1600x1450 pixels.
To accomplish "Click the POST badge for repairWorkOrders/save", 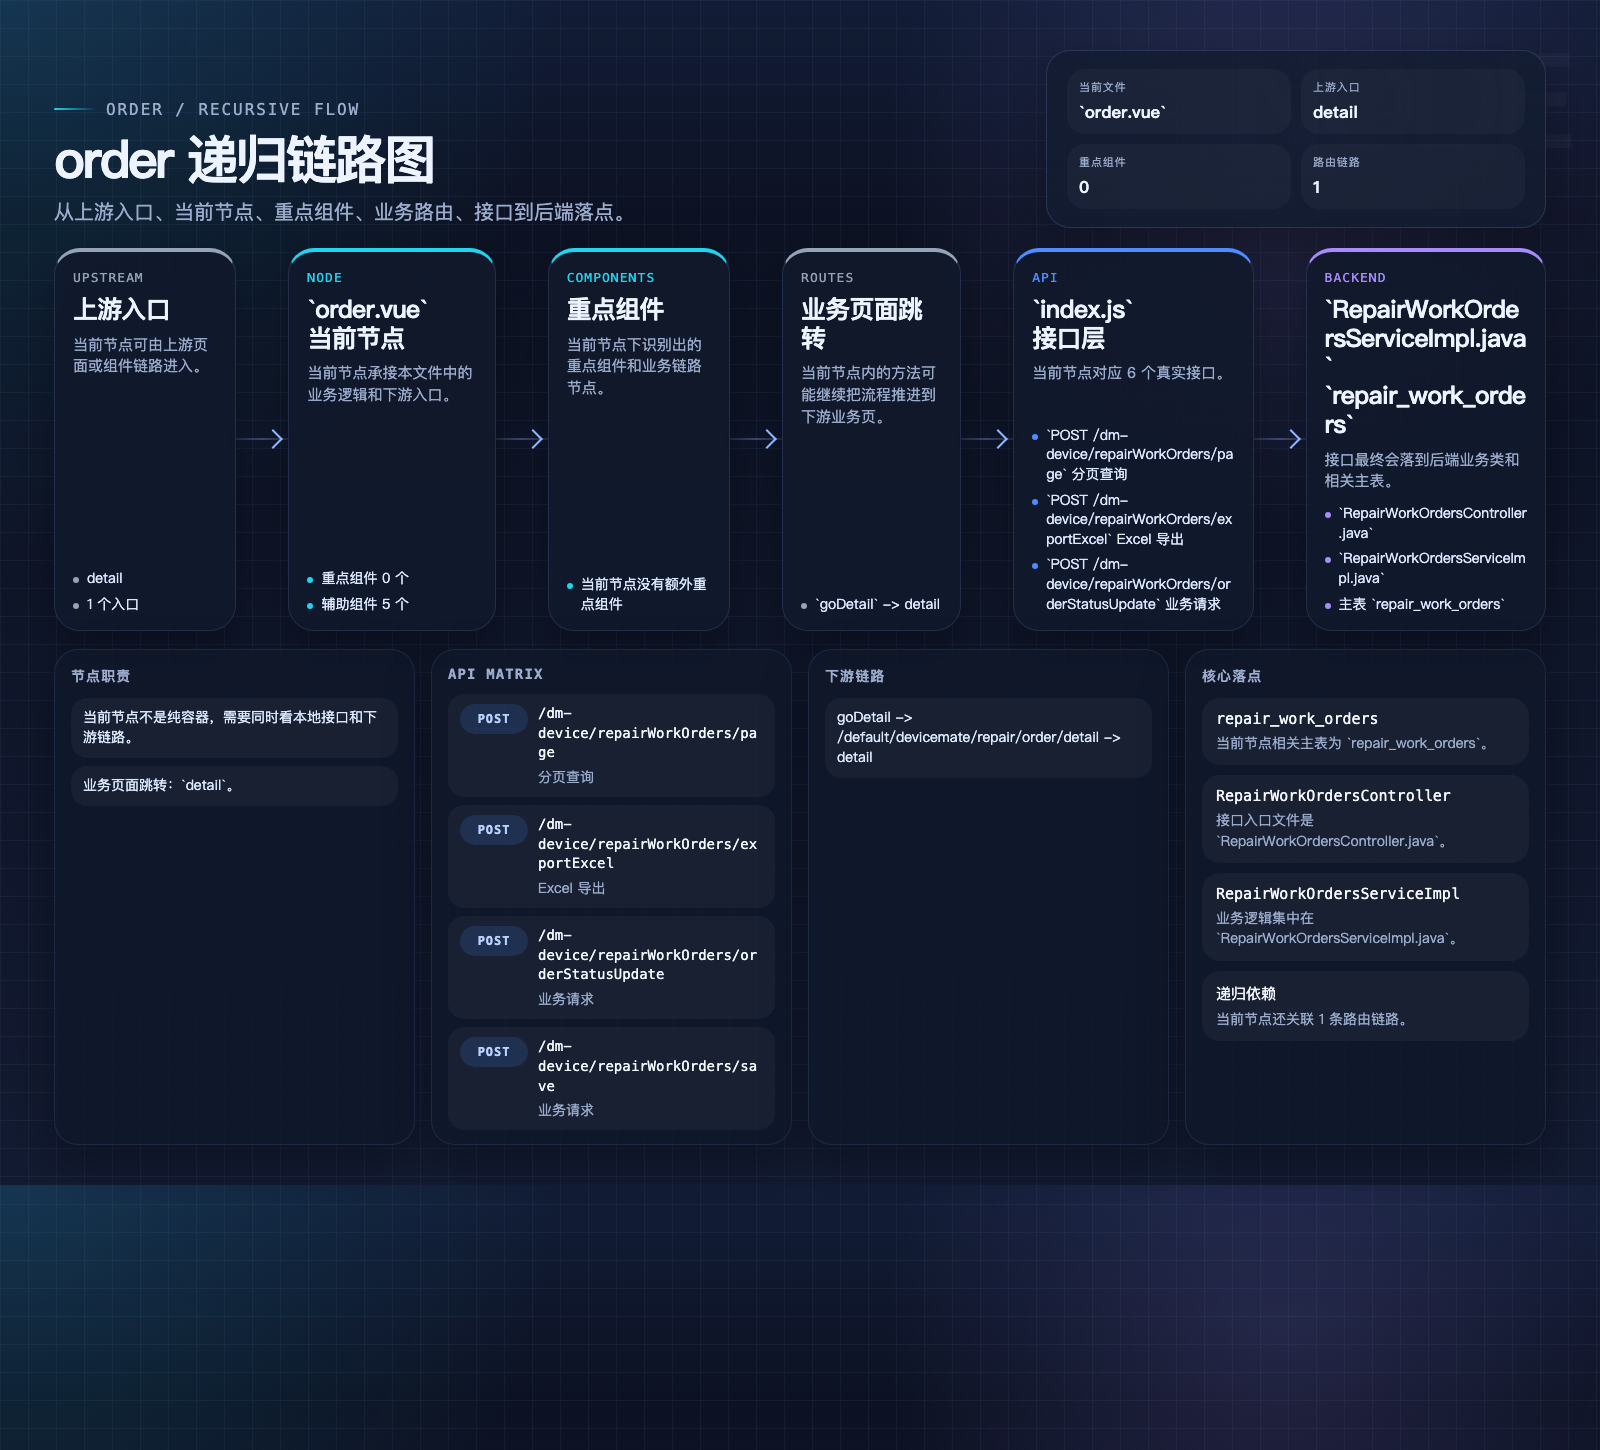I will click(494, 1052).
